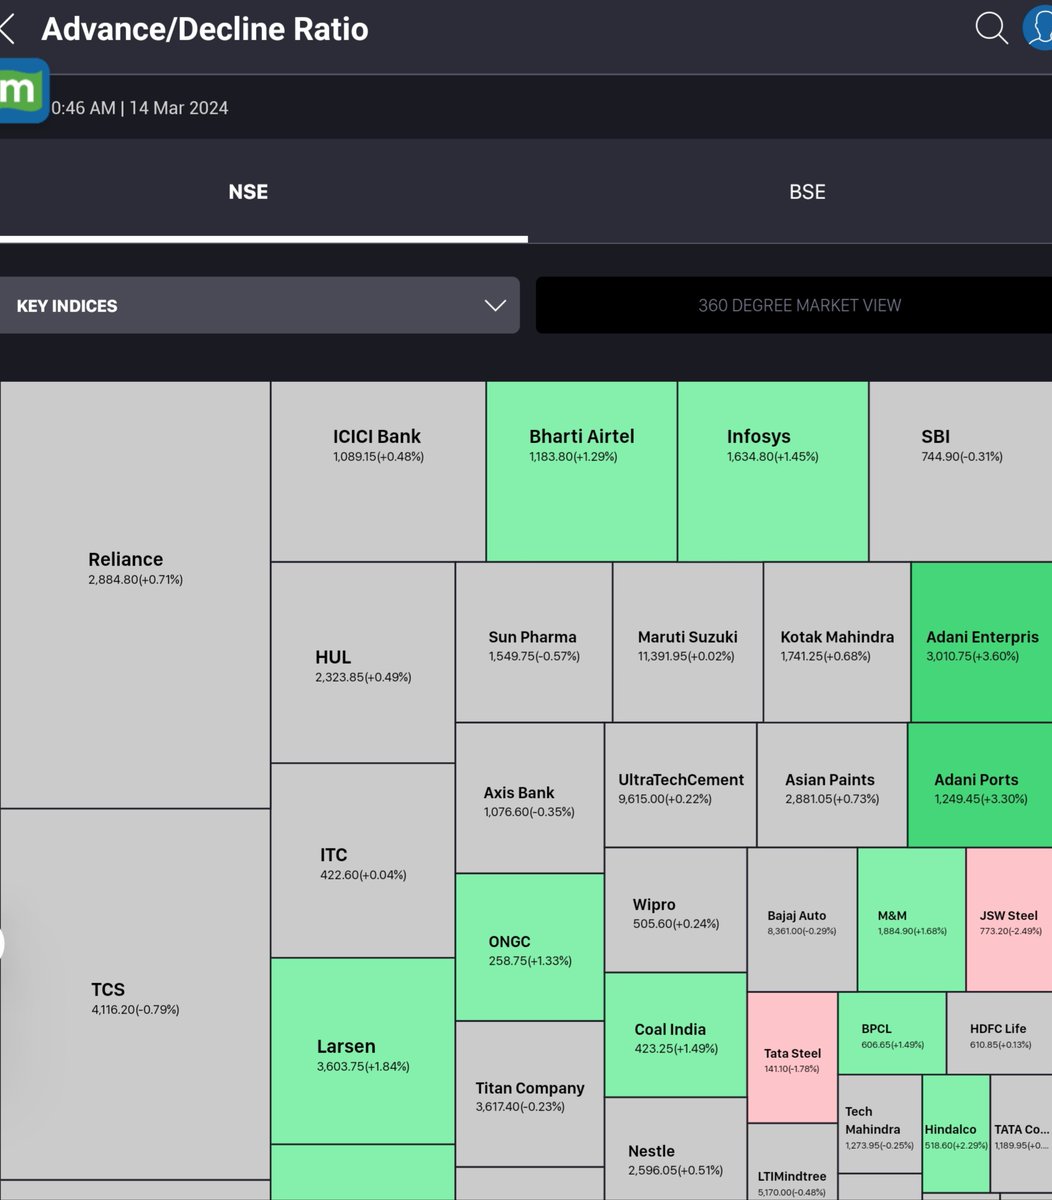Switch to the BSE tab
Image resolution: width=1052 pixels, height=1200 pixels.
coord(807,192)
